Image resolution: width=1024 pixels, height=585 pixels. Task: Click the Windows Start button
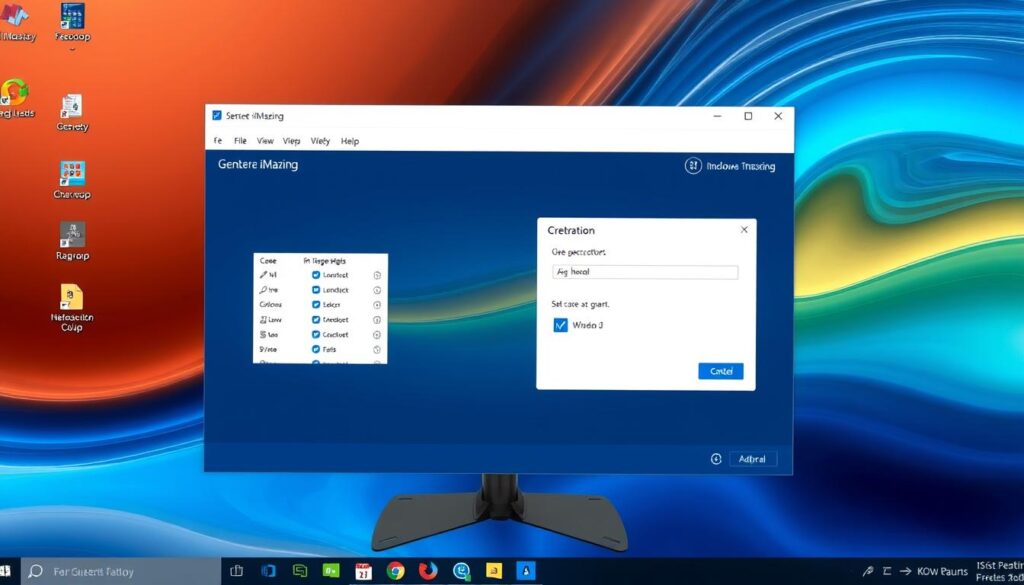tap(5, 571)
